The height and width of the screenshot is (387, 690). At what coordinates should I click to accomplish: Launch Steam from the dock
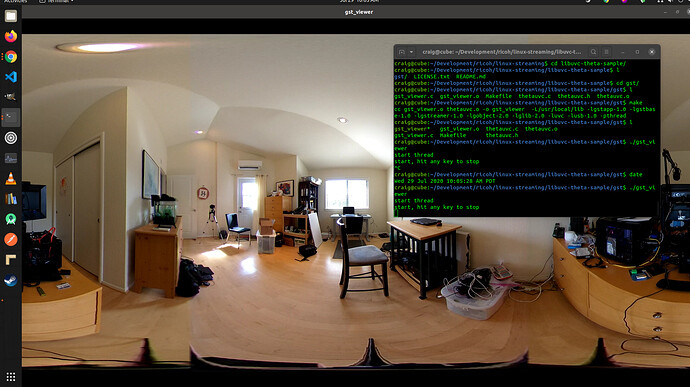(x=11, y=280)
